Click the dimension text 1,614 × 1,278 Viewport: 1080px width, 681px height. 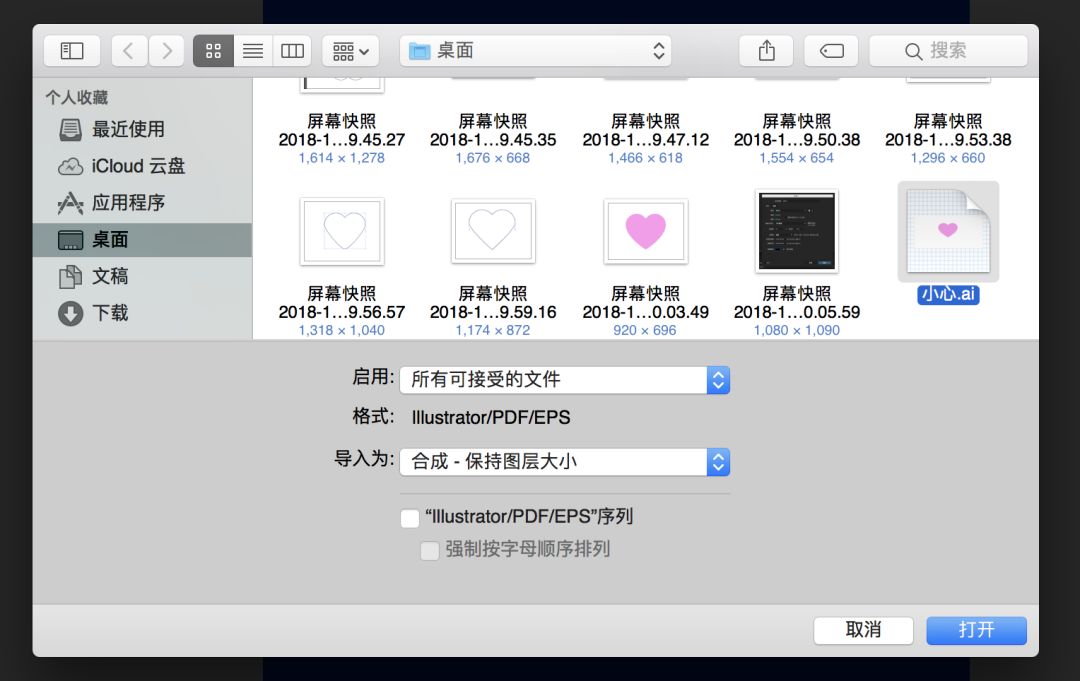click(x=342, y=158)
